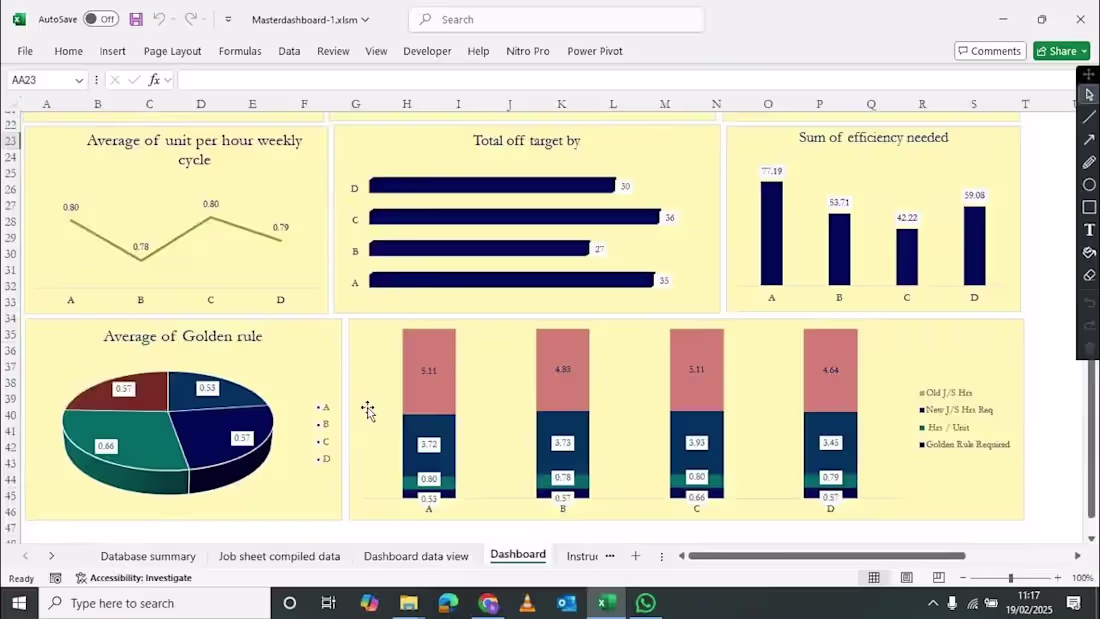This screenshot has width=1100, height=619.
Task: Click Save in the Quick Access Toolbar
Action: tap(135, 19)
